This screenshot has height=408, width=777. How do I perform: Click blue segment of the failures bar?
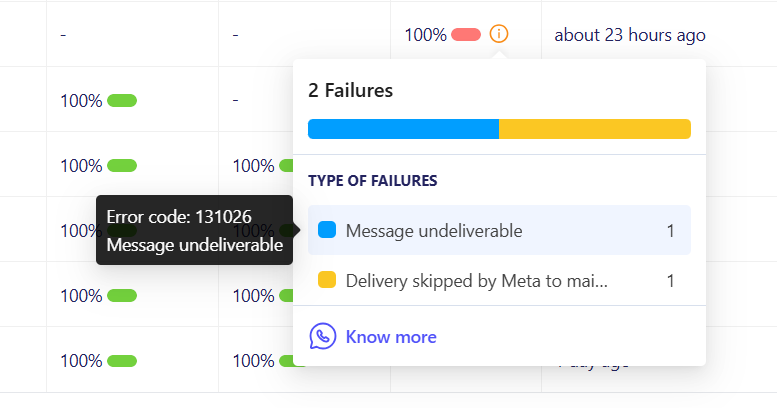click(x=403, y=129)
